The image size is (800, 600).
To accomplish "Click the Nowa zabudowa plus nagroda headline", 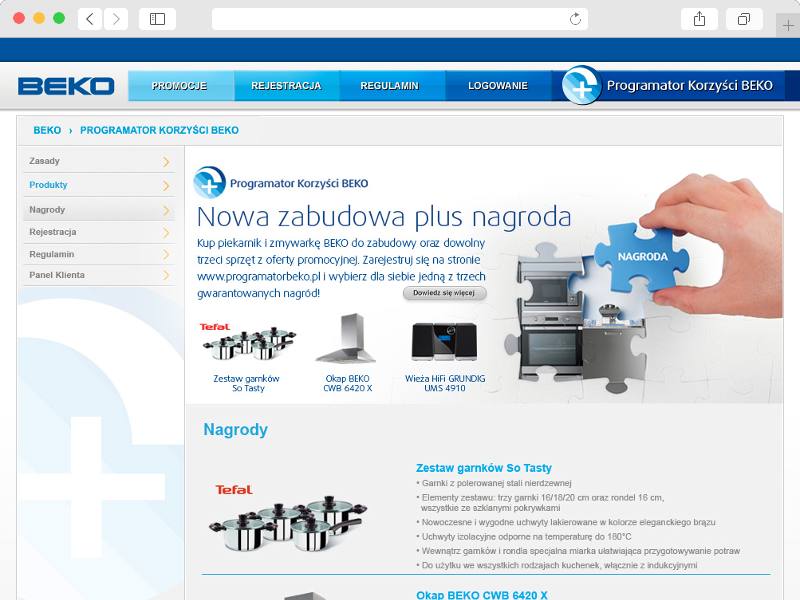I will 384,217.
